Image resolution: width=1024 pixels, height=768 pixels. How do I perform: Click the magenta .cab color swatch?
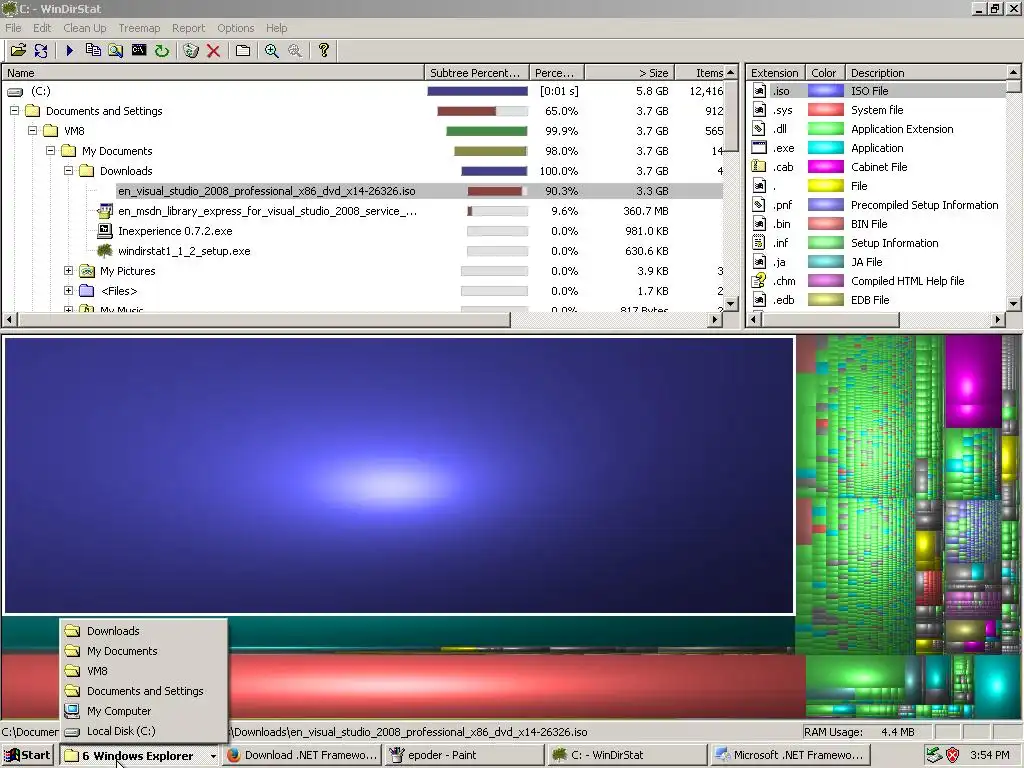coord(825,167)
